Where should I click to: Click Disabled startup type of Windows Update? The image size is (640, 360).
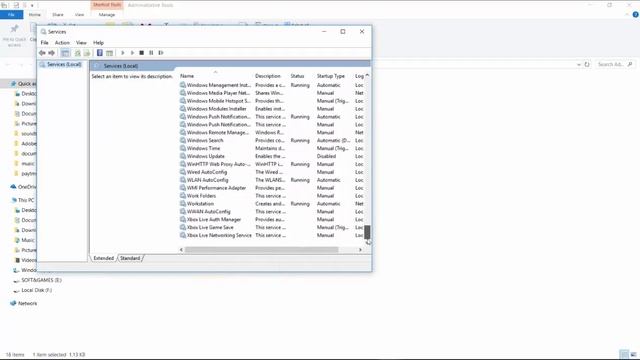click(326, 156)
